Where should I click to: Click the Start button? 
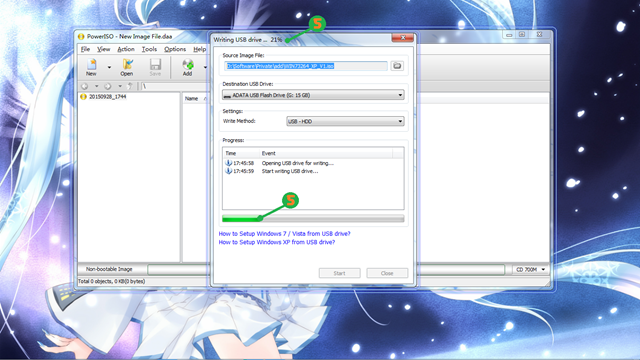pyautogui.click(x=340, y=273)
